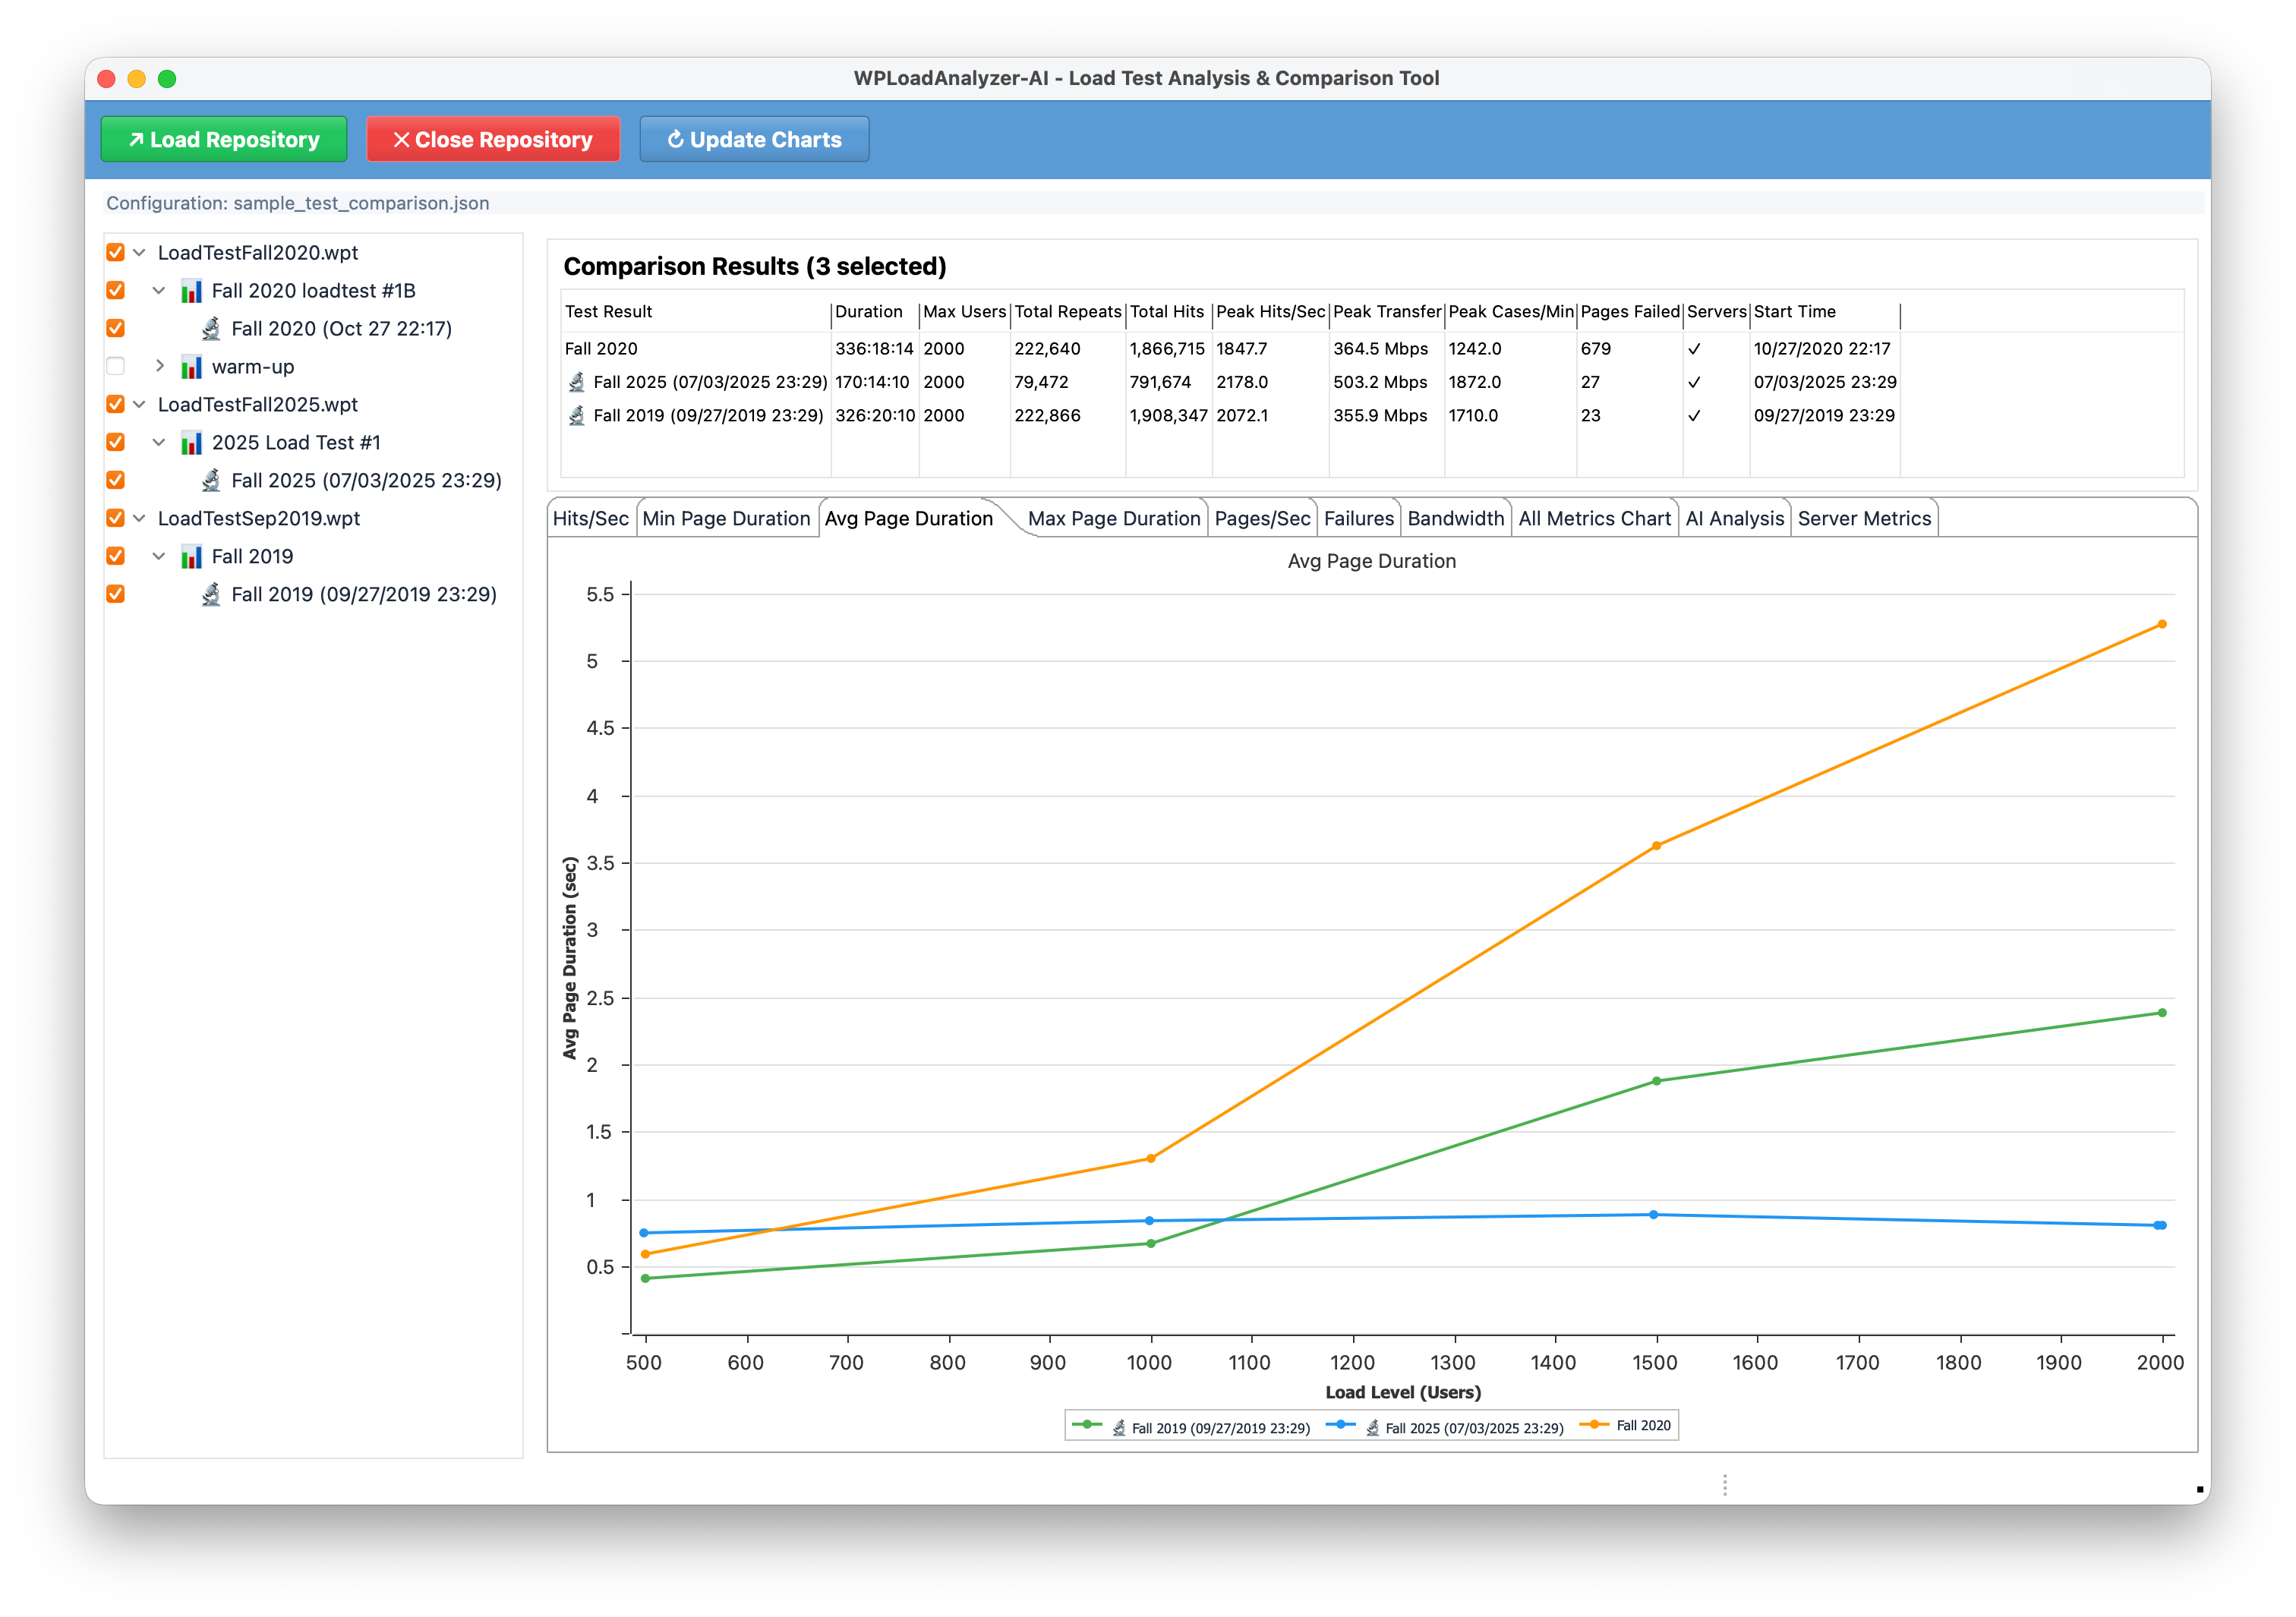Enable the warm-up checkbox

[115, 366]
